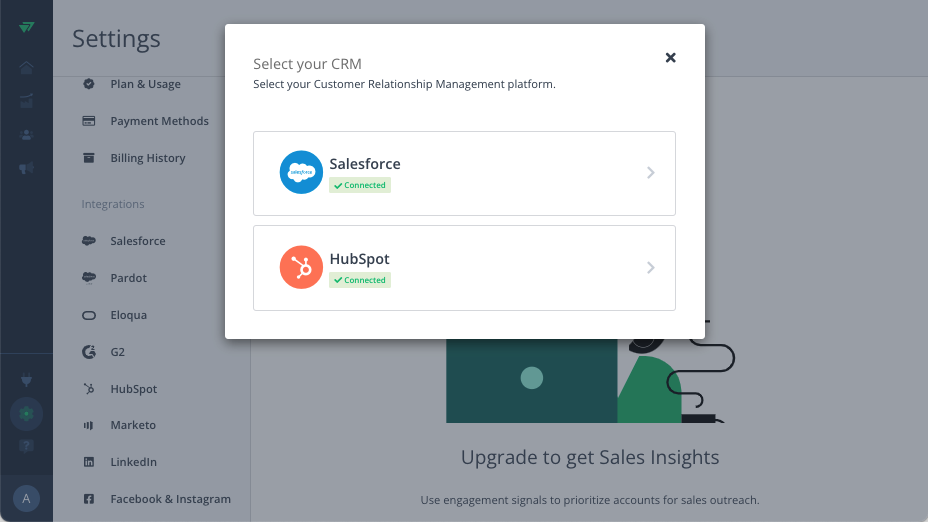
Task: Click the HubSpot sprocket logo in dialog
Action: tap(301, 267)
